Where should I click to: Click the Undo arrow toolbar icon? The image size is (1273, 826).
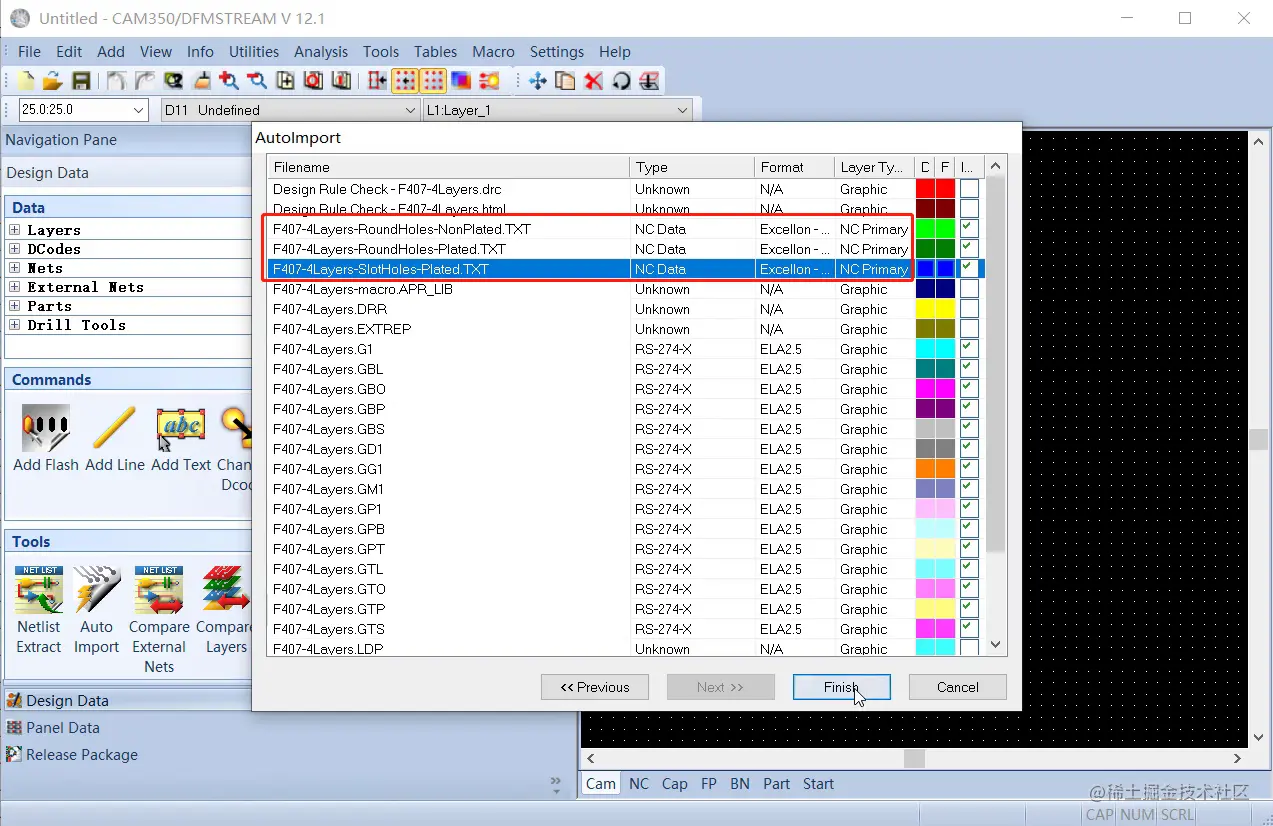tap(116, 81)
